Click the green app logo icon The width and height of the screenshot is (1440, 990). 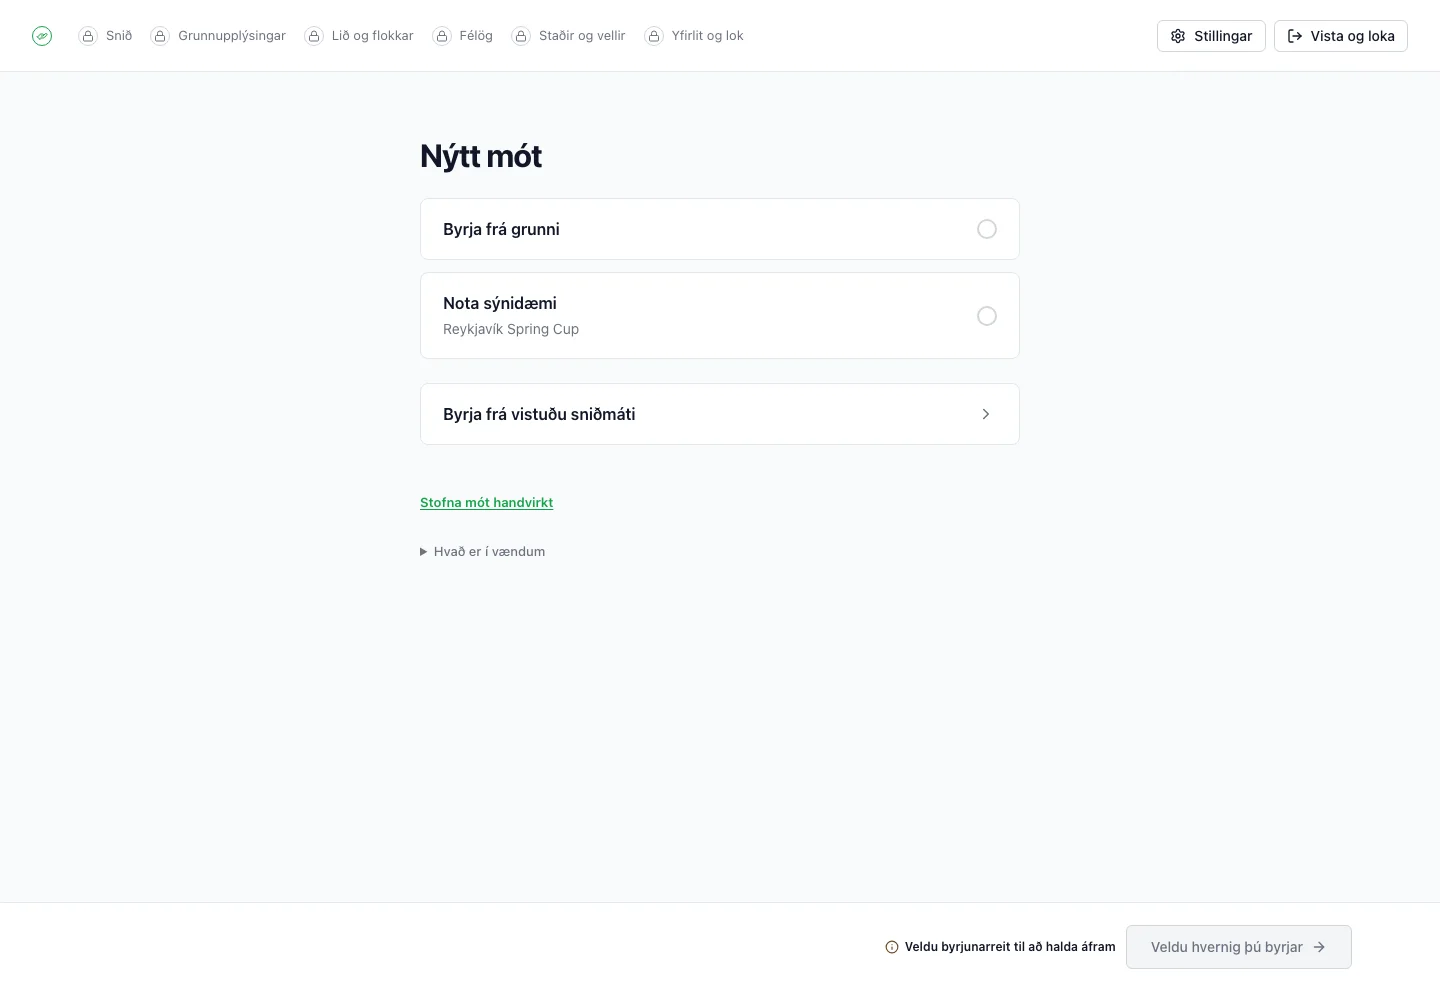(42, 36)
